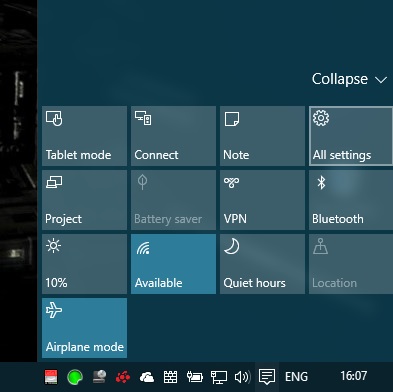Toggle Bluetooth tile on or off
Screen dimensions: 393x392
[351, 200]
